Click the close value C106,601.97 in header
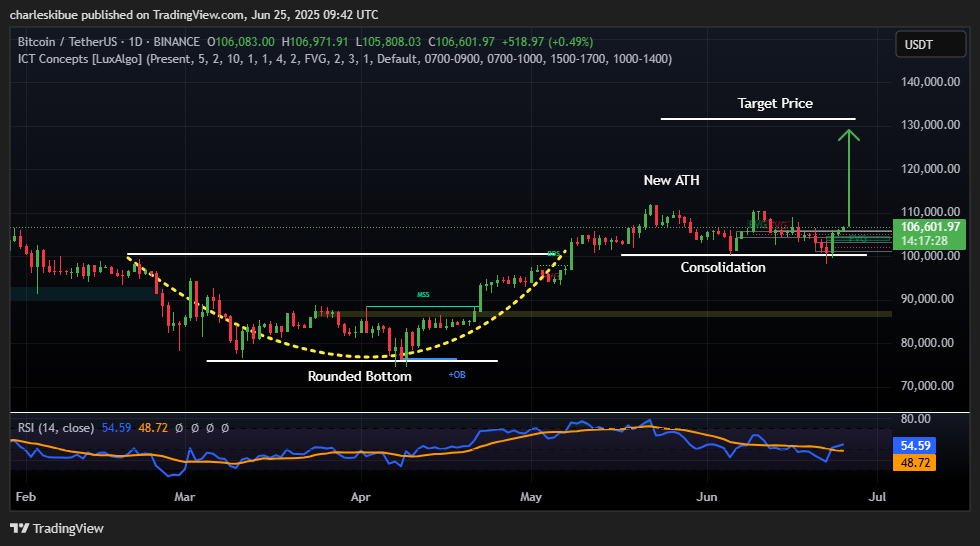Screen dimensions: 980x546 click(x=461, y=42)
